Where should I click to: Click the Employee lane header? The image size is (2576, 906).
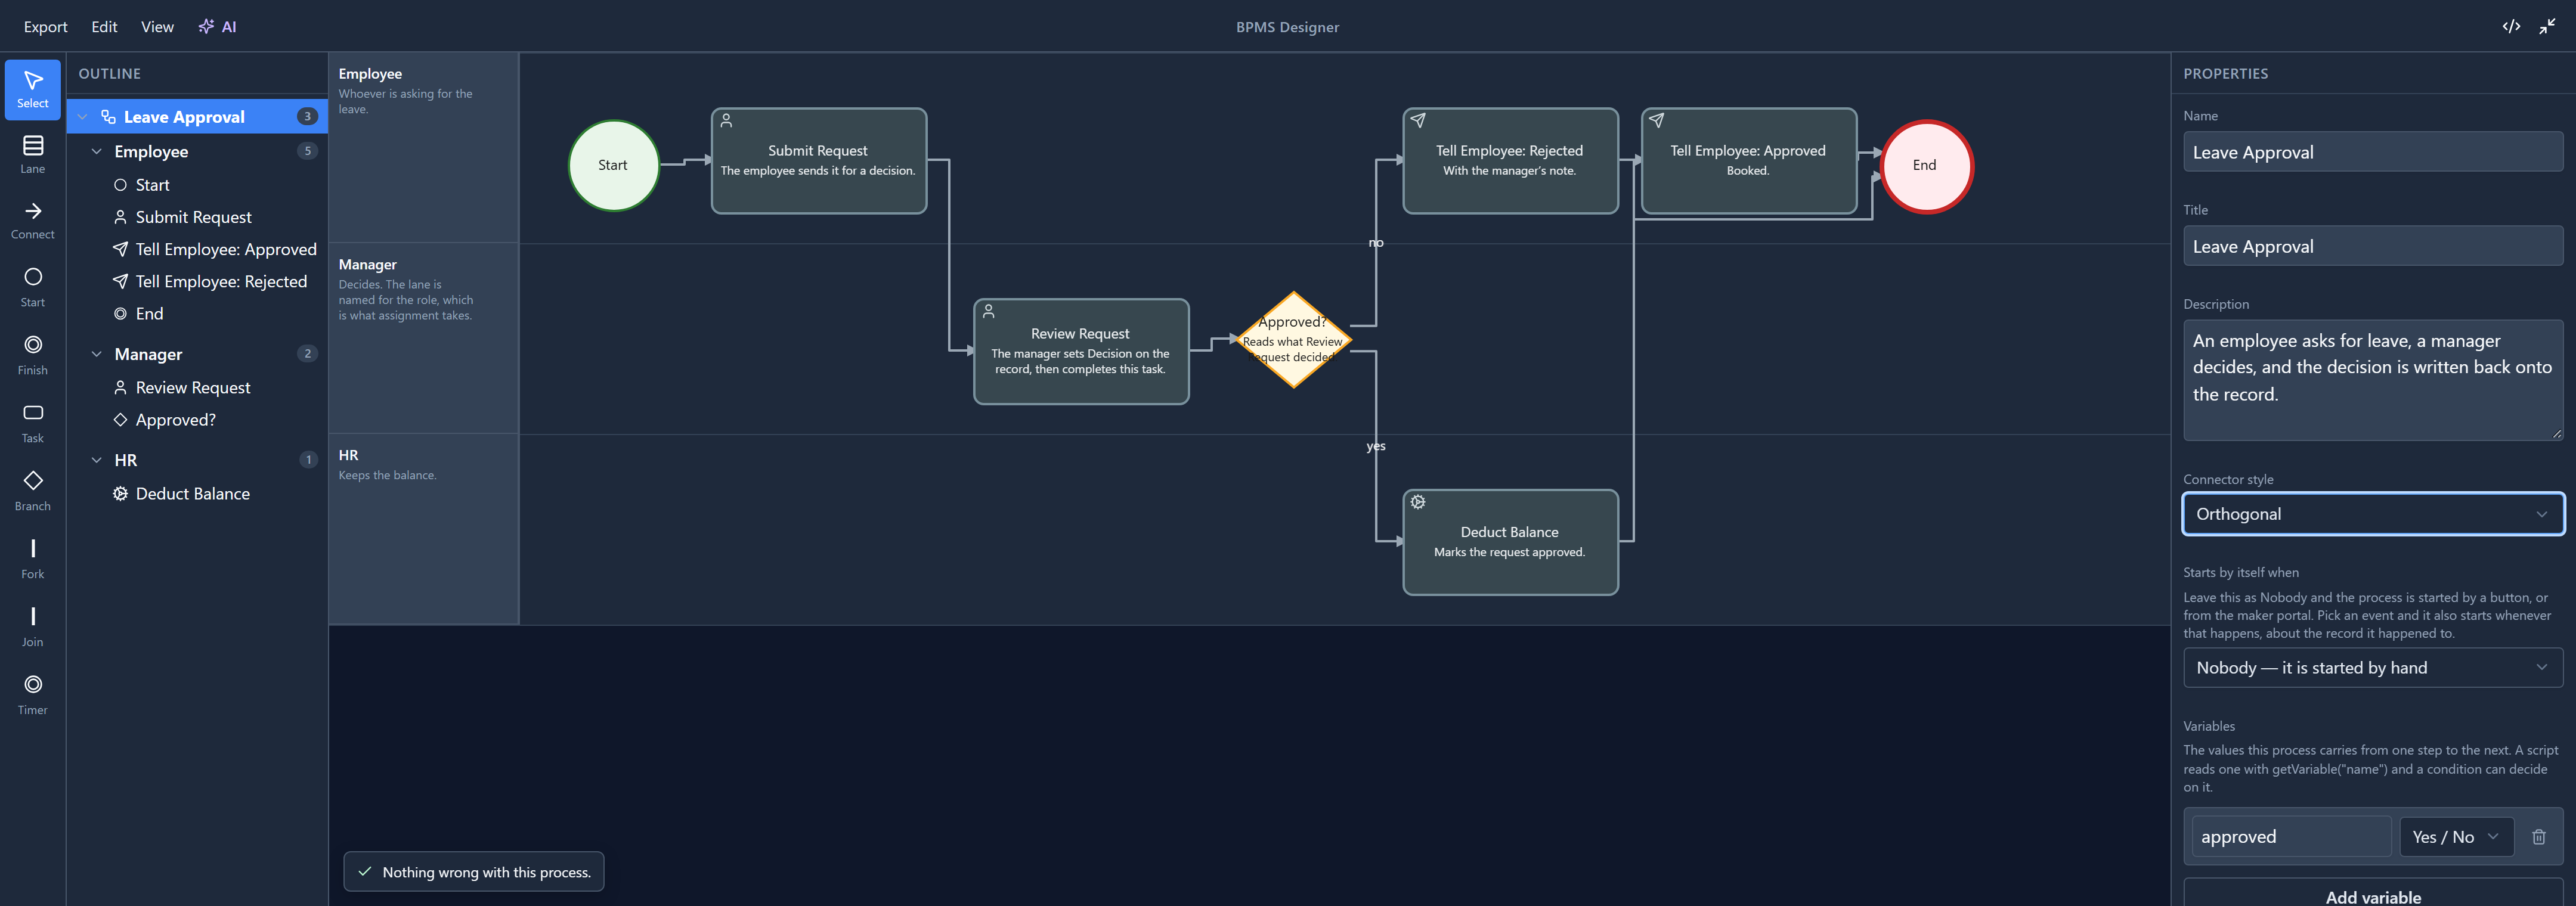tap(424, 148)
